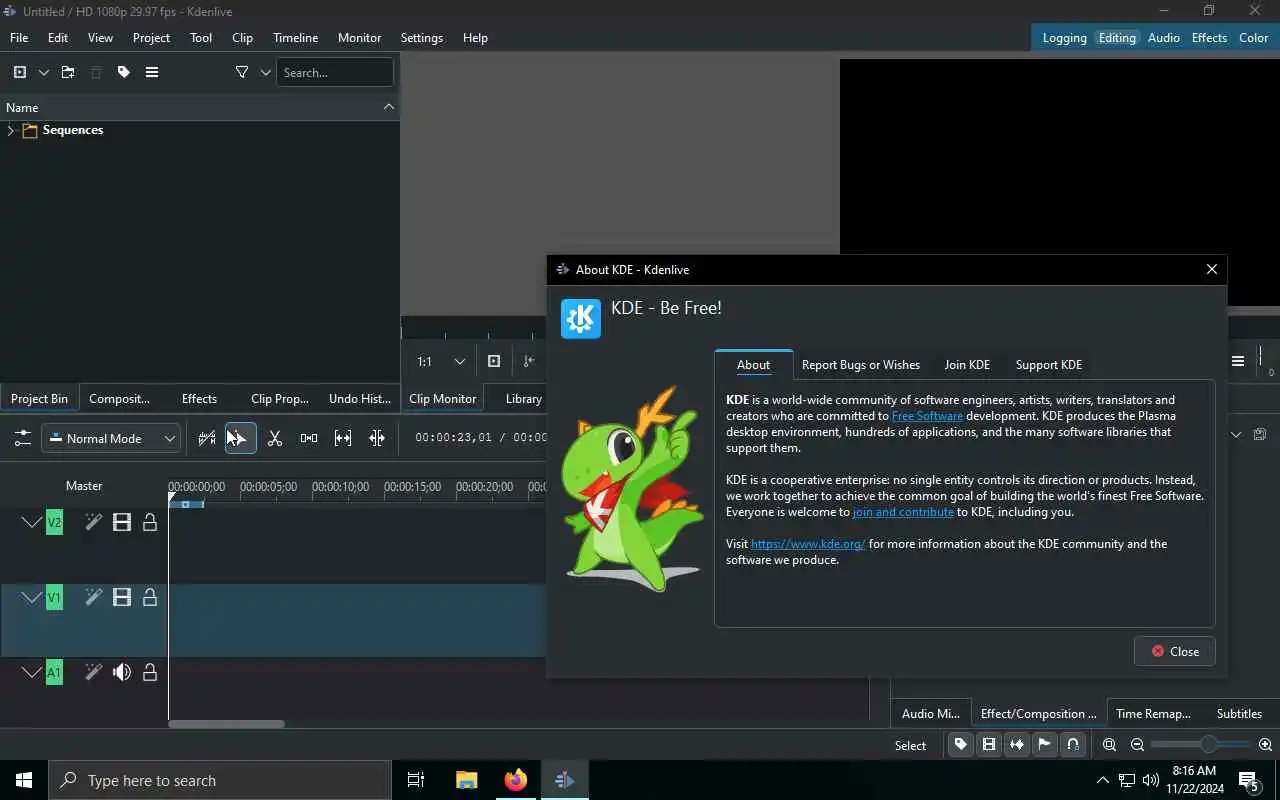
Task: Lock the V1 track
Action: click(x=150, y=597)
